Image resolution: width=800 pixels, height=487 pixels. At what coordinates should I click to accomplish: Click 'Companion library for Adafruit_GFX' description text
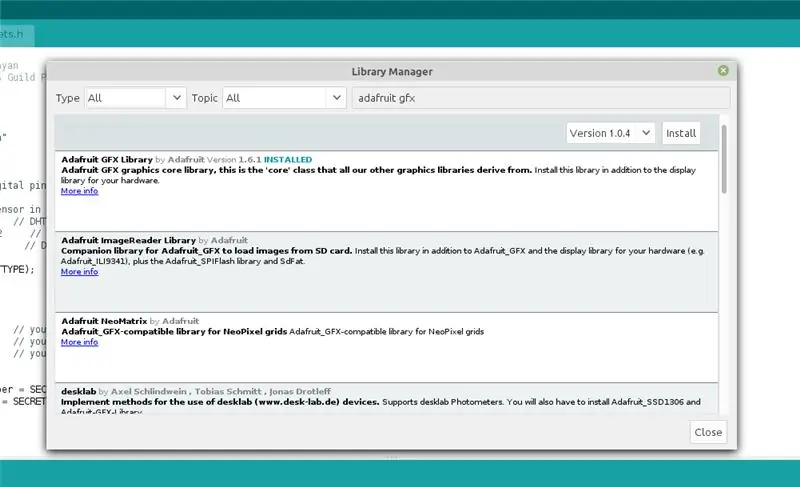(x=207, y=251)
